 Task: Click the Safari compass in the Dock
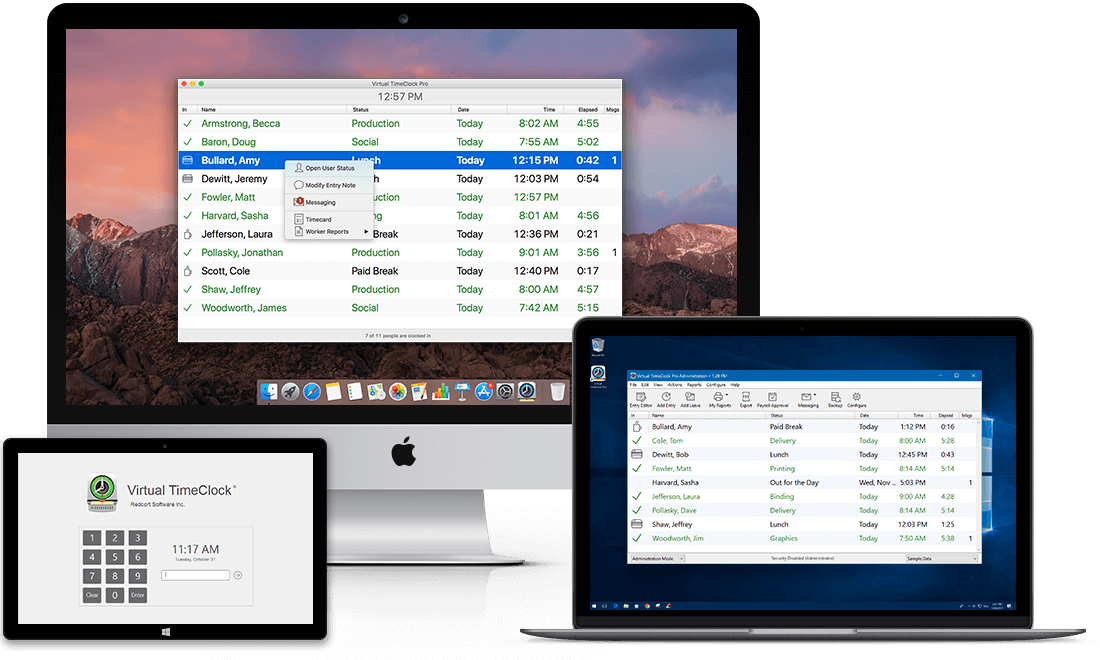coord(311,391)
